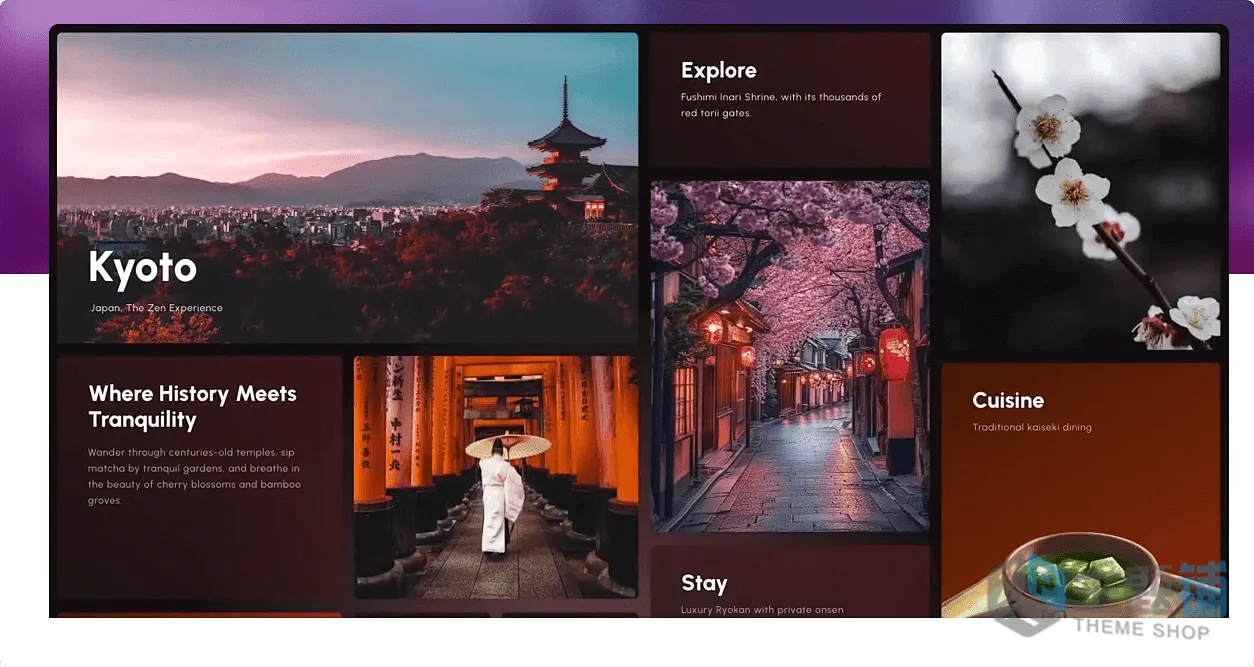Open the Stay card heading

tap(704, 583)
